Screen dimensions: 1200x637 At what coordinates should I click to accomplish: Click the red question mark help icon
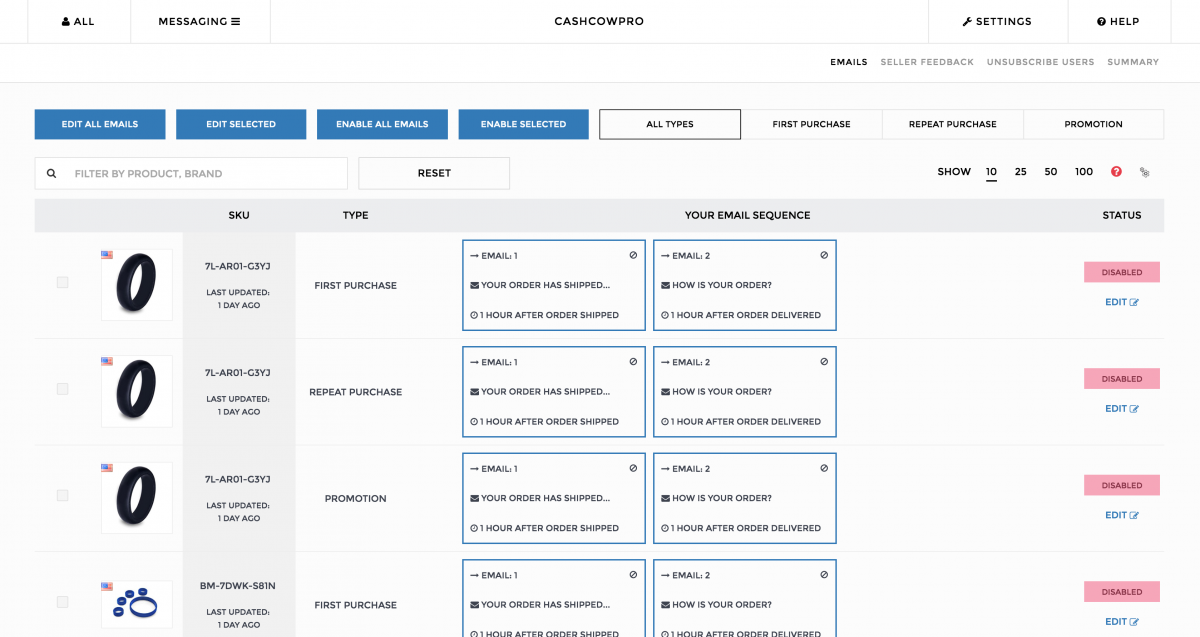coord(1116,172)
